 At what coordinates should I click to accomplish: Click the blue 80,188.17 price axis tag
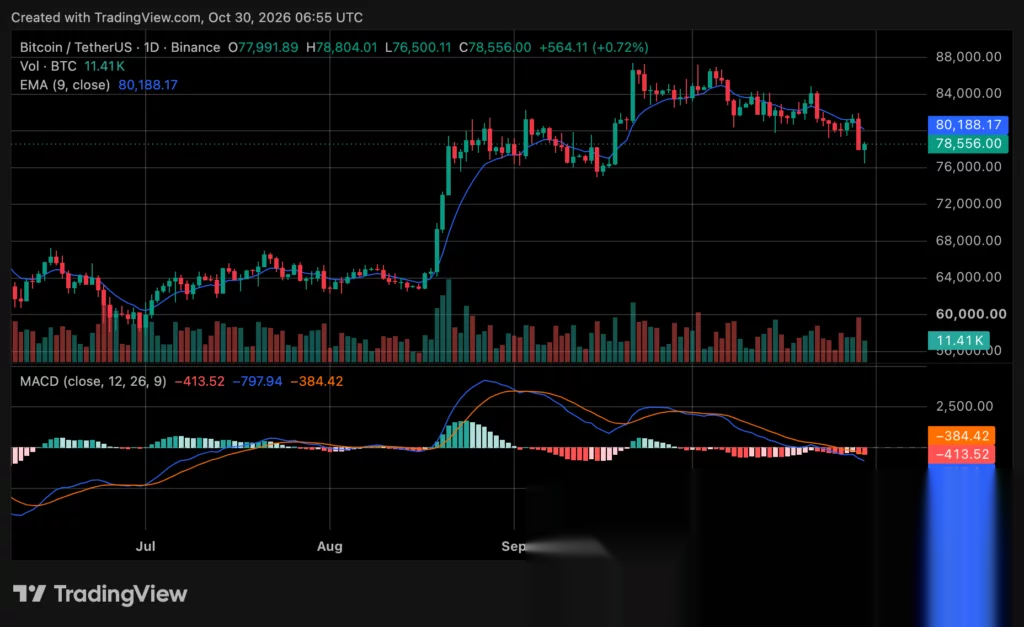968,125
